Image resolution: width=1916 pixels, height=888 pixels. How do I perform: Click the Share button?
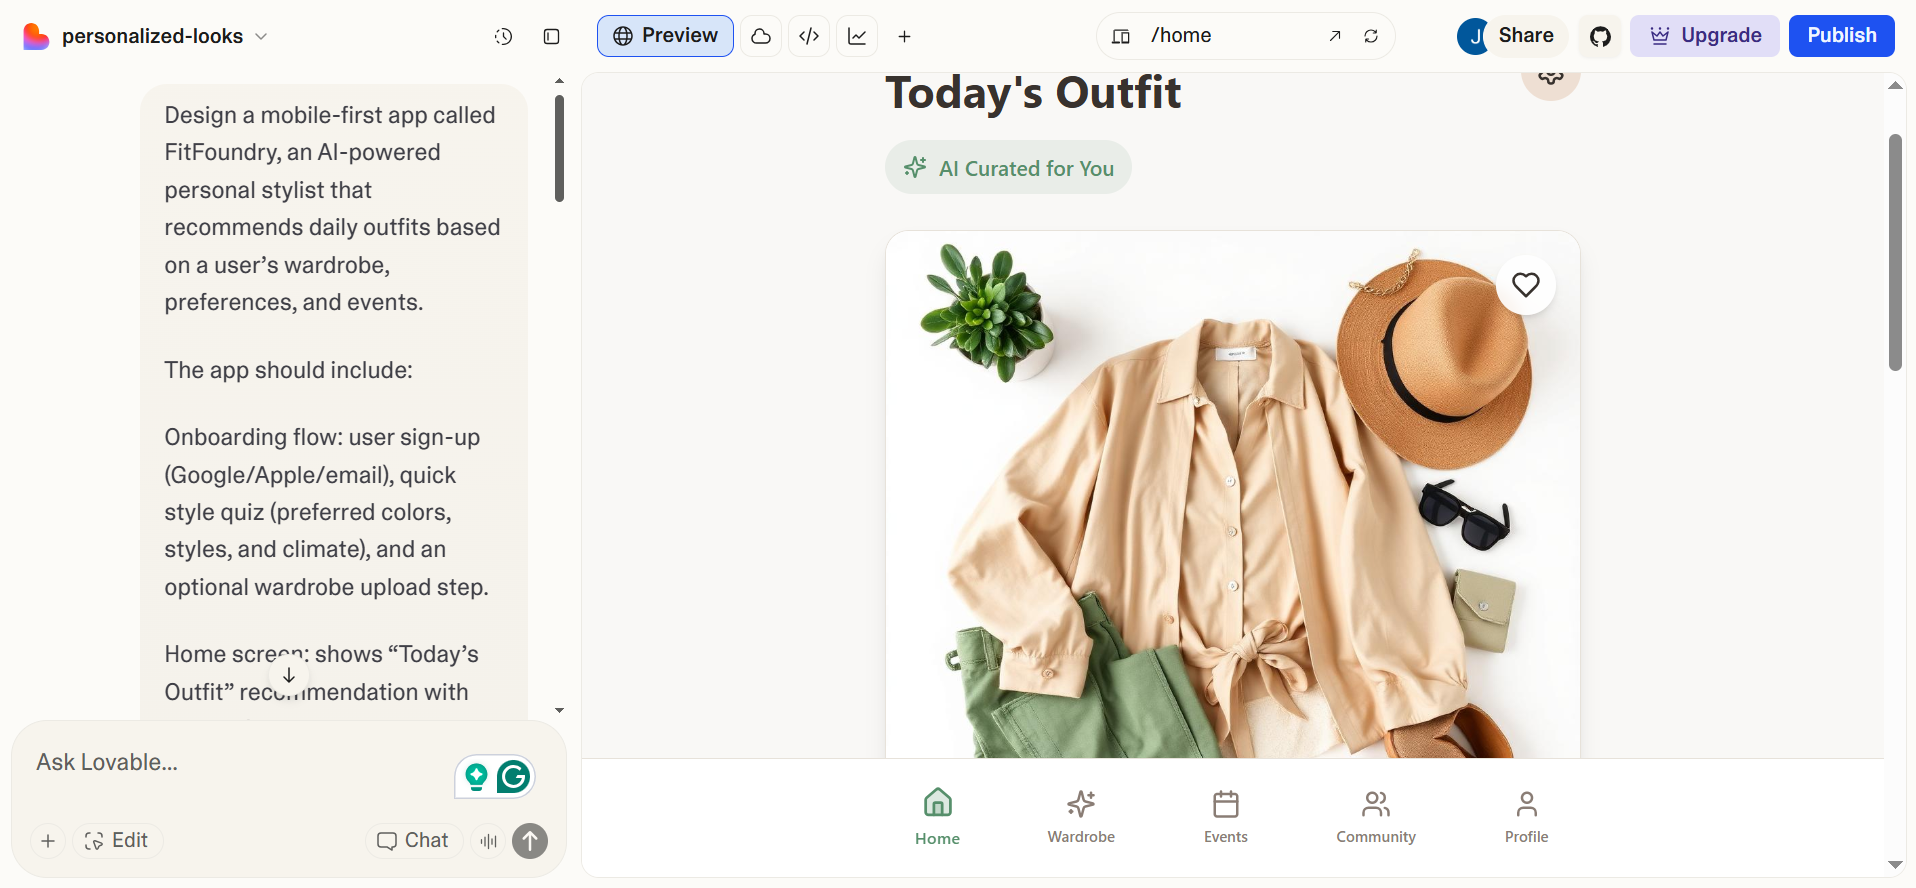[x=1526, y=36]
